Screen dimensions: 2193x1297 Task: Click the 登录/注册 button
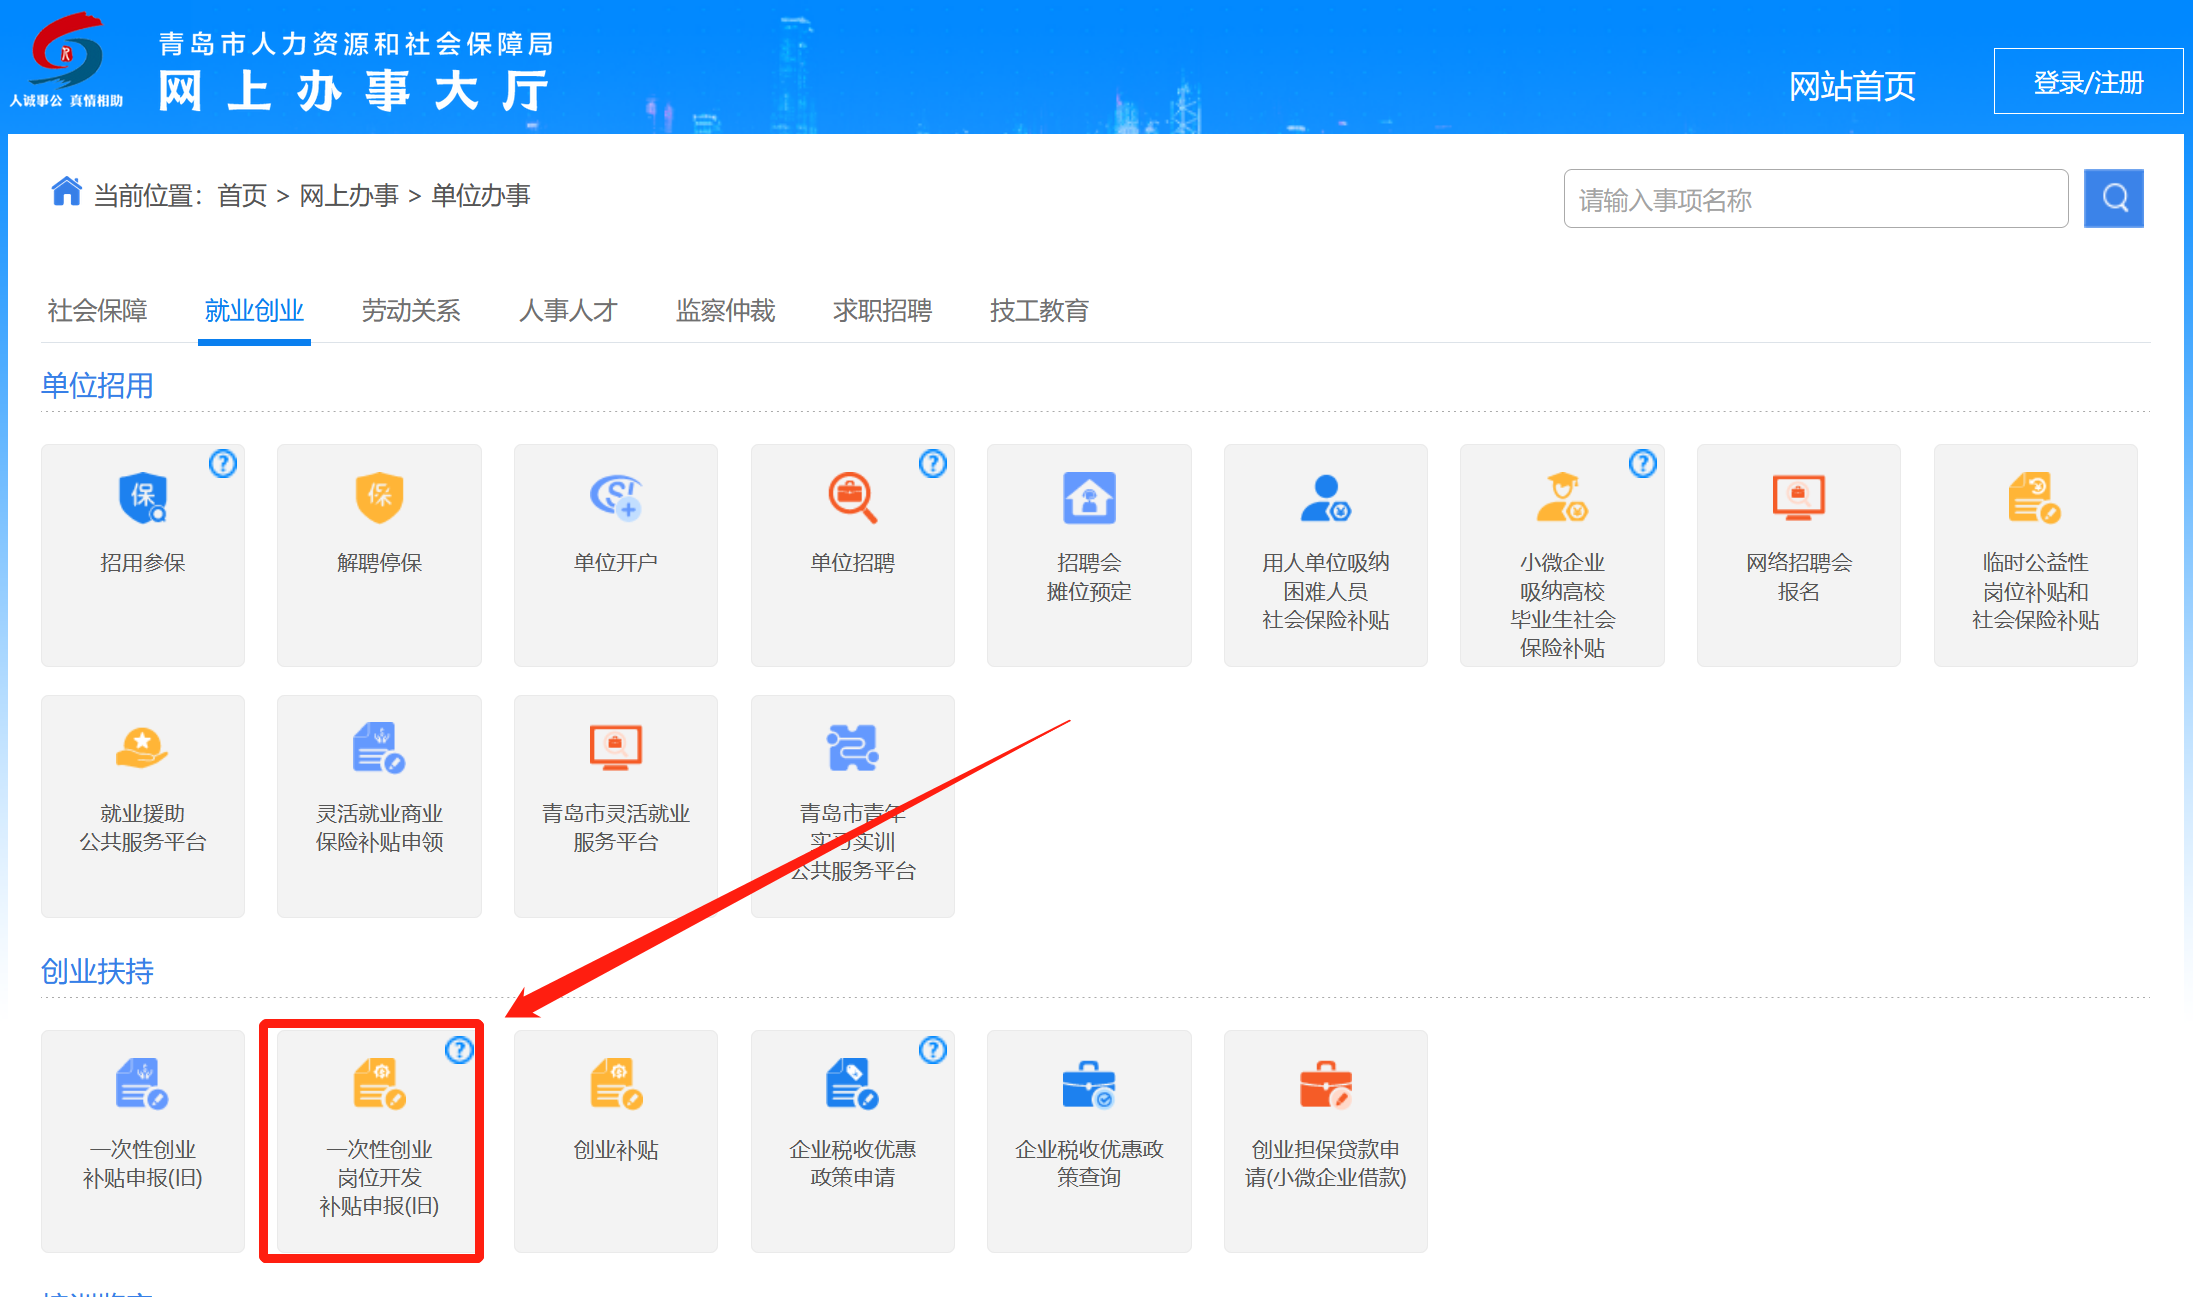pos(2088,82)
